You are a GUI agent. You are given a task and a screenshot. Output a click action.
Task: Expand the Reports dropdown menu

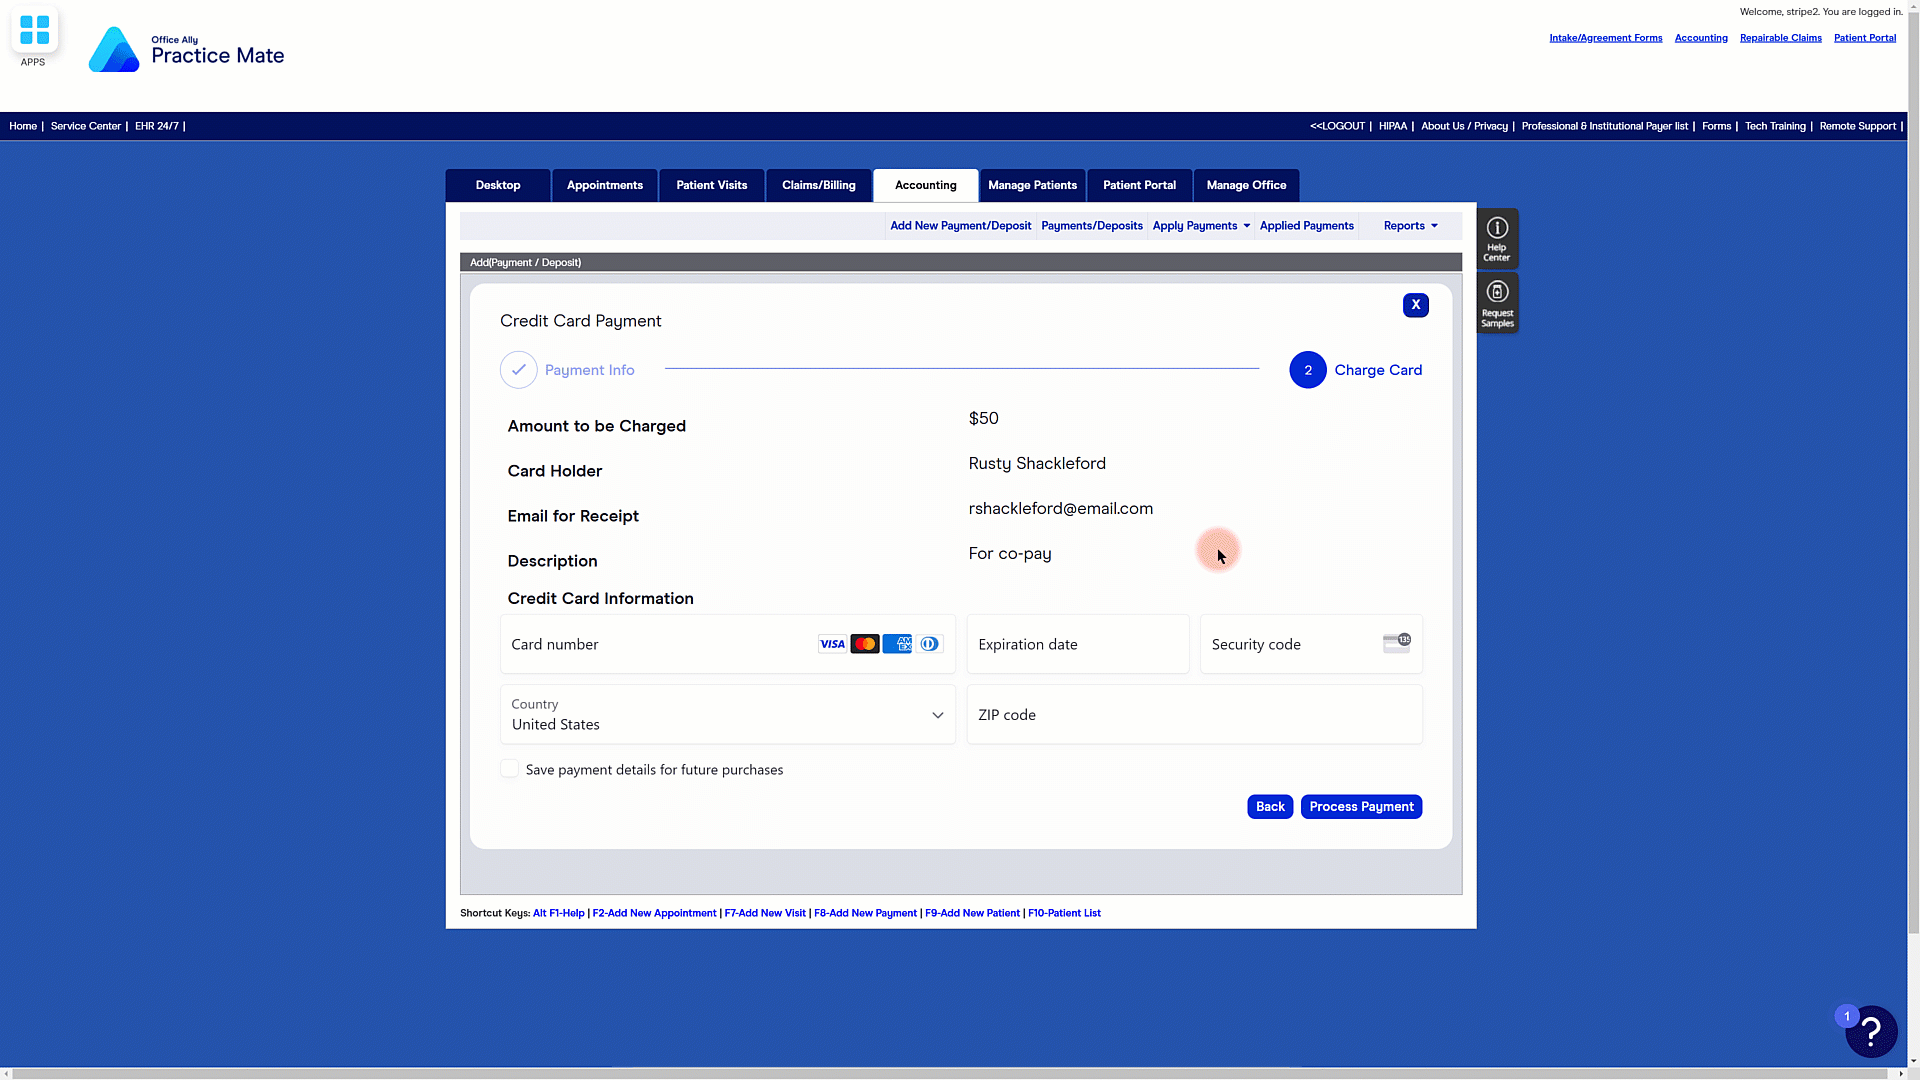(1410, 226)
